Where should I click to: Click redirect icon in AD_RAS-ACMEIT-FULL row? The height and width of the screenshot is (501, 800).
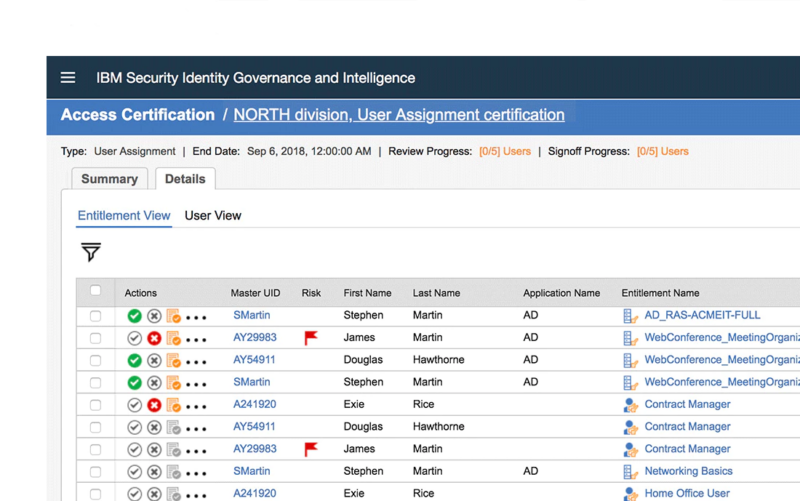pyautogui.click(x=173, y=316)
